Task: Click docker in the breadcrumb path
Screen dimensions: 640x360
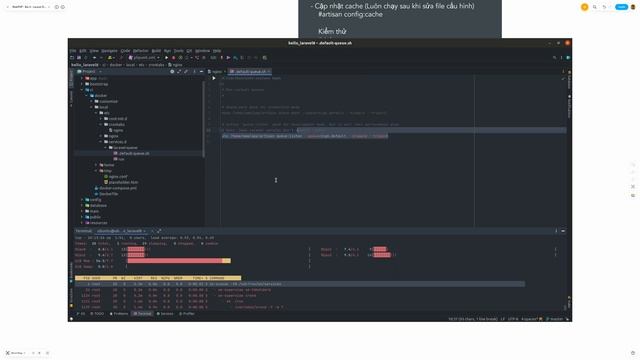Action: pos(116,65)
